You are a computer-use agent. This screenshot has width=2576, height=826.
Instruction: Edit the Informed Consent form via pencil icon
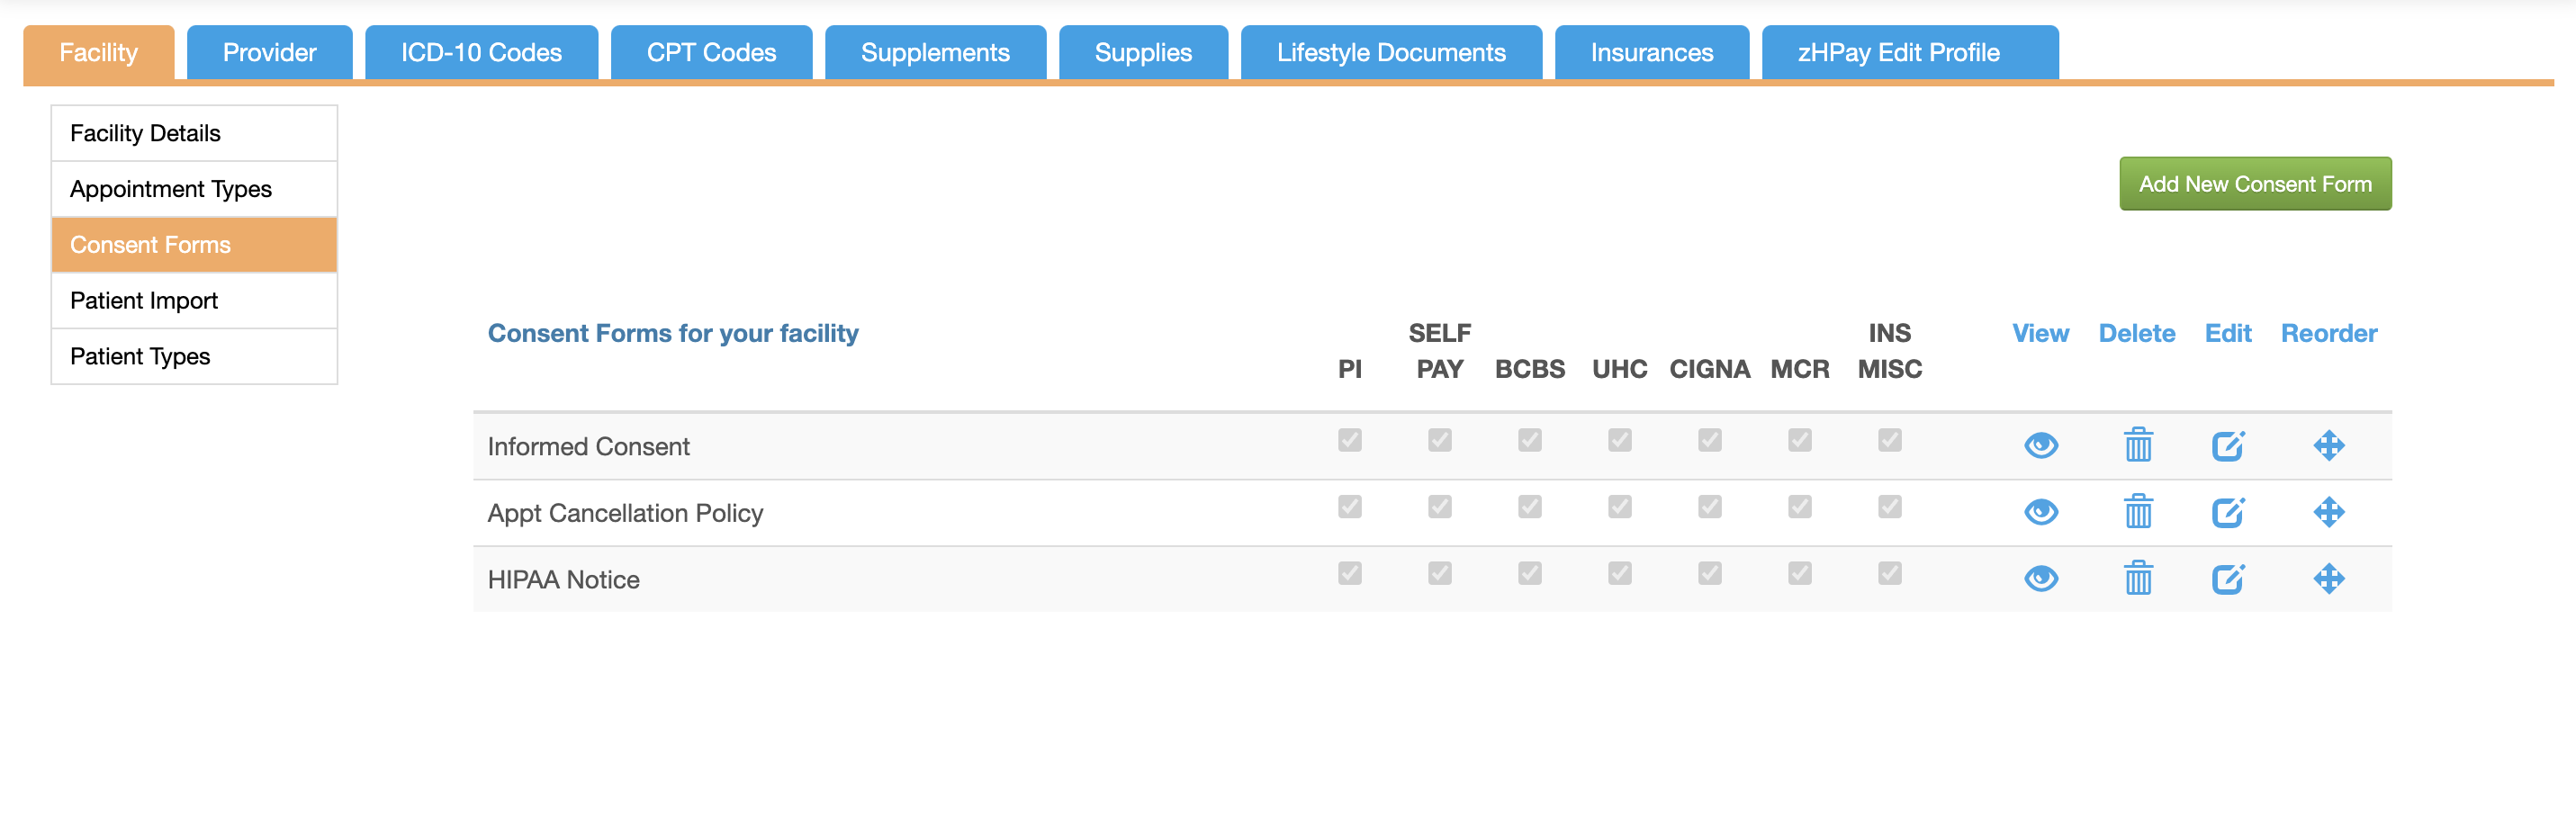coord(2228,445)
